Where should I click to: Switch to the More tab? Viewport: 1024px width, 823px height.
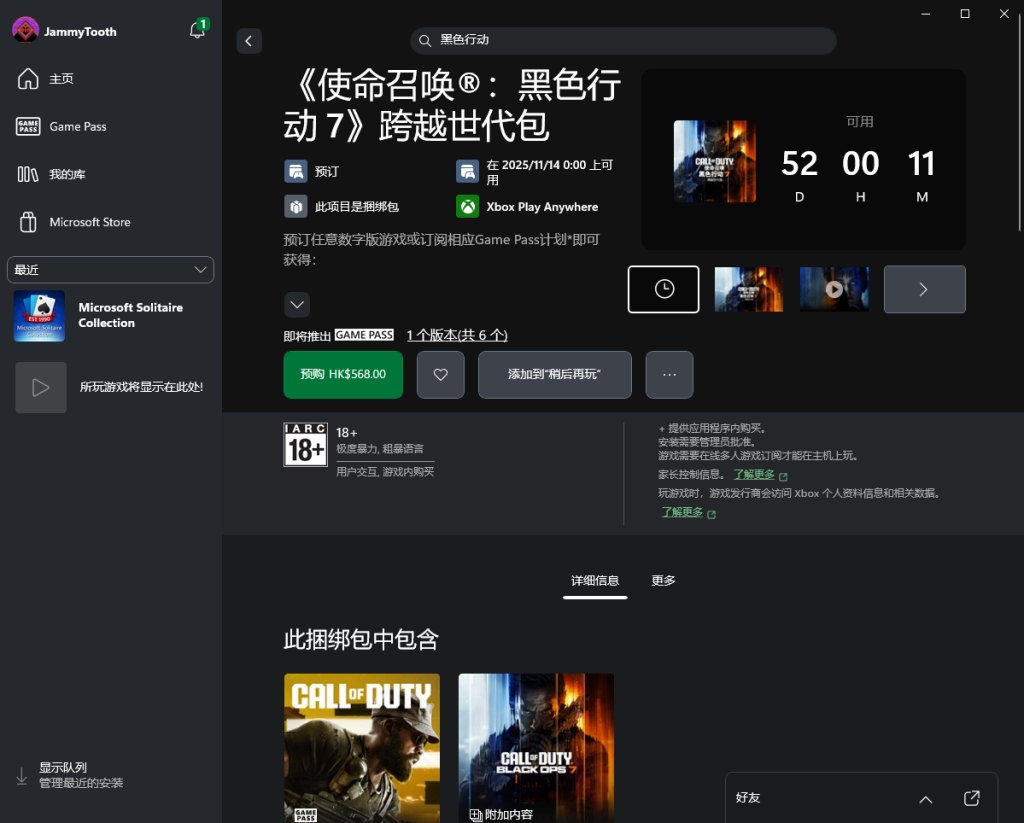pos(663,581)
